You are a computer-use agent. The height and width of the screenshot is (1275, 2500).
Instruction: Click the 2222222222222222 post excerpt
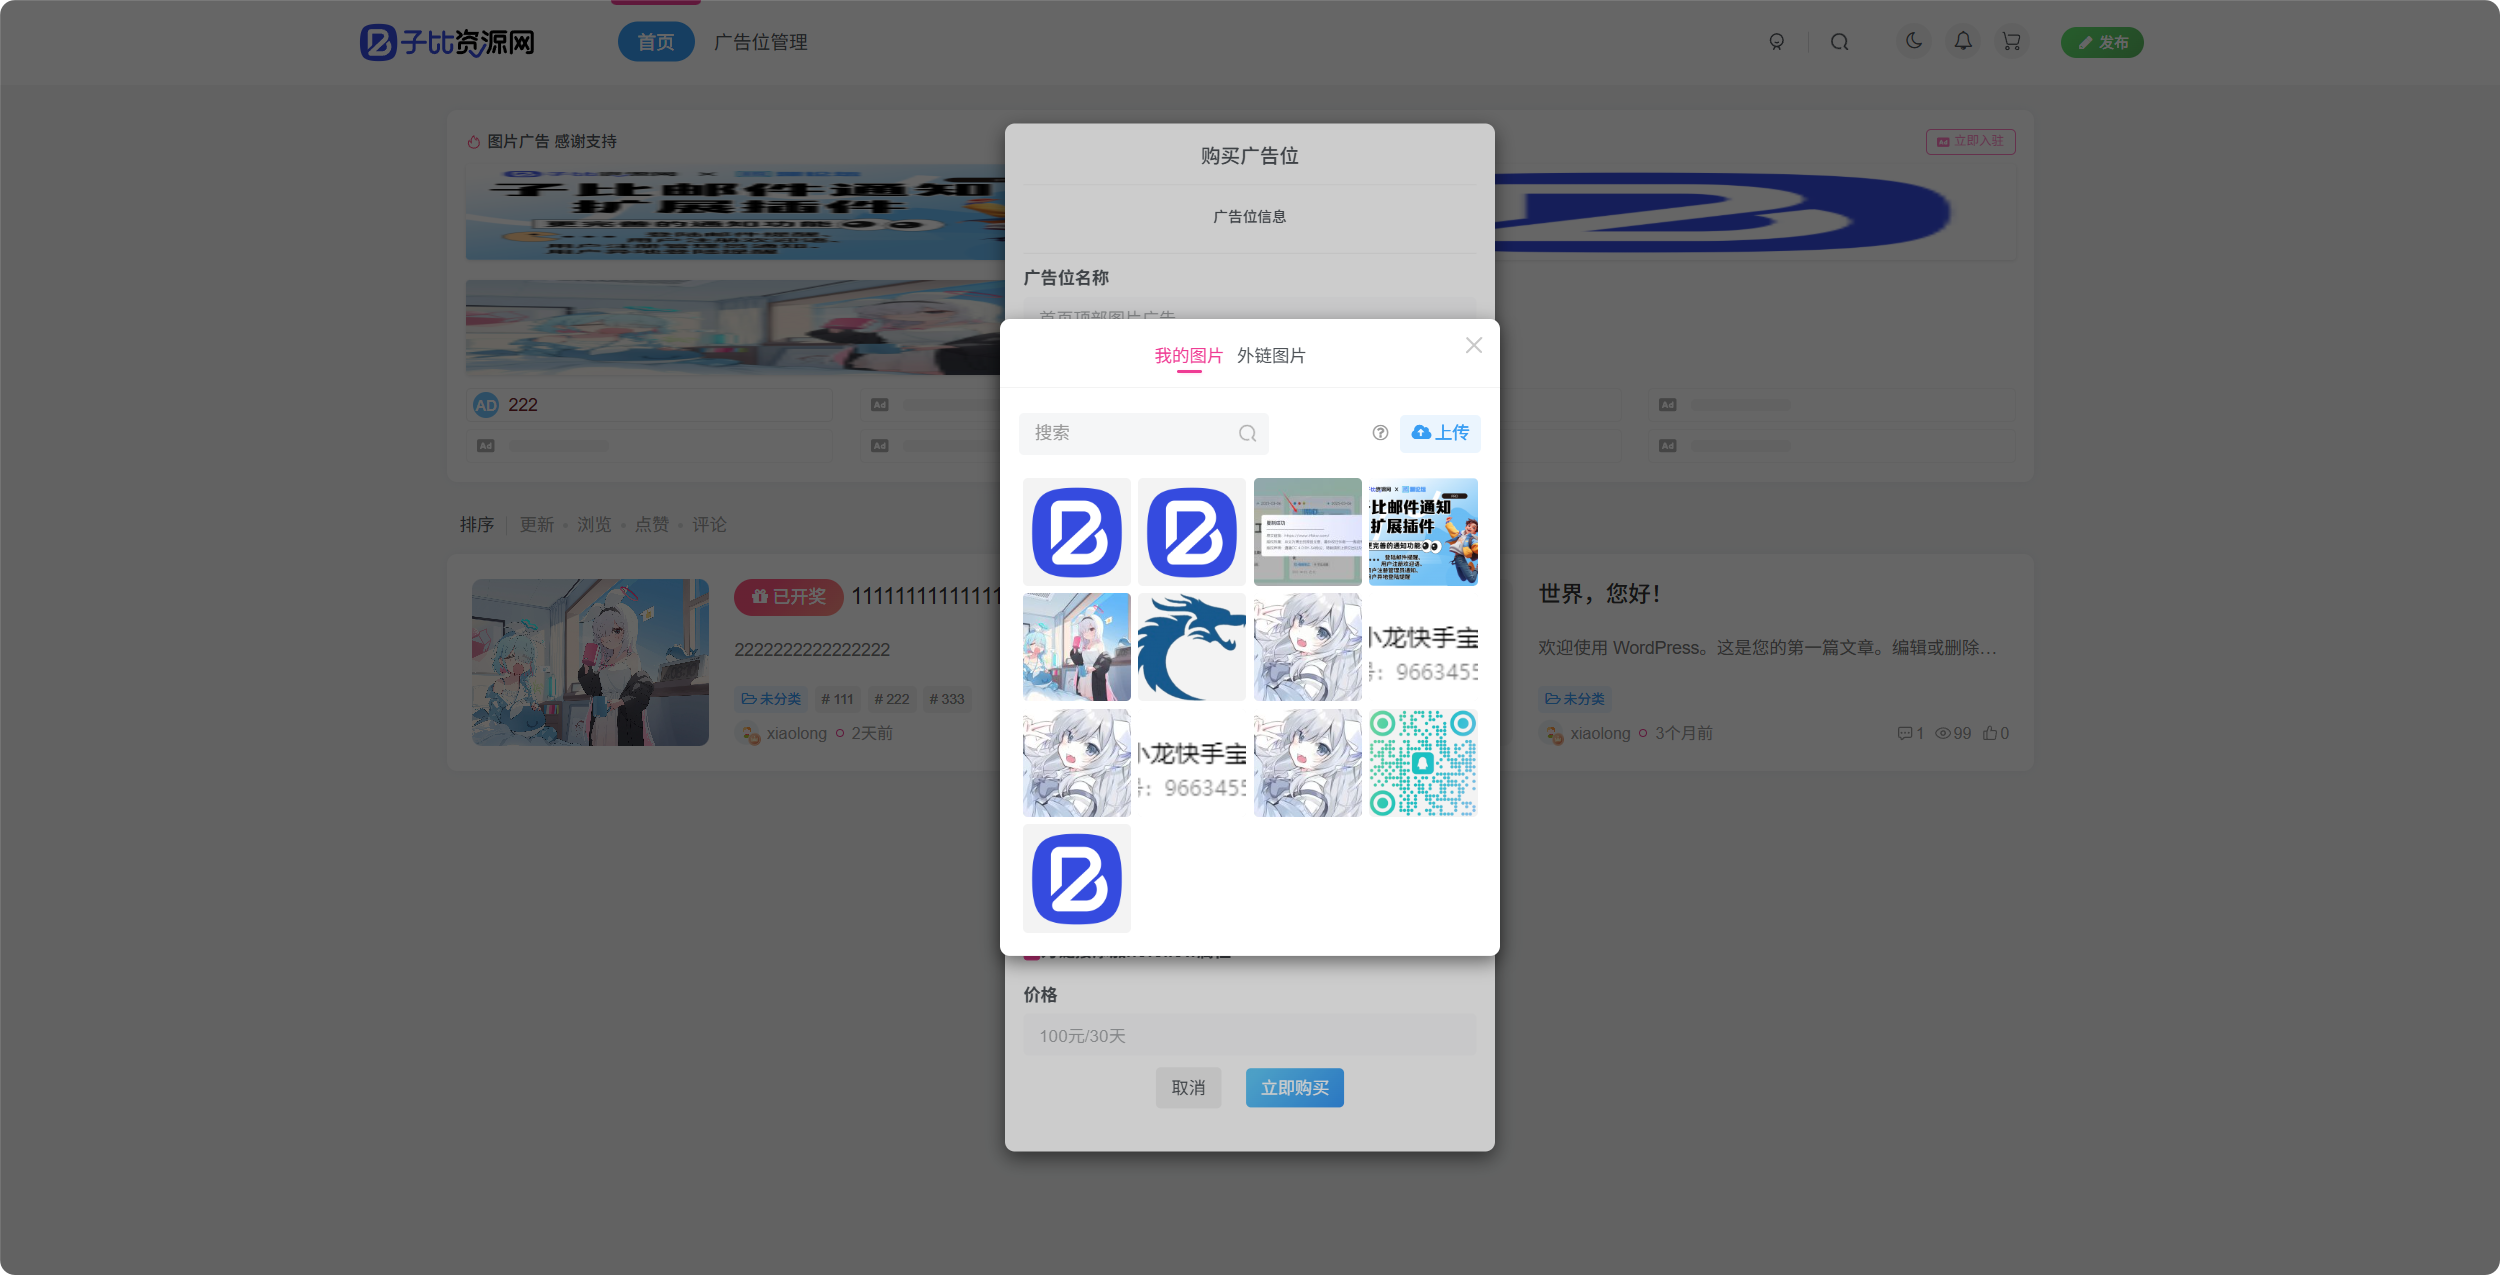point(812,650)
